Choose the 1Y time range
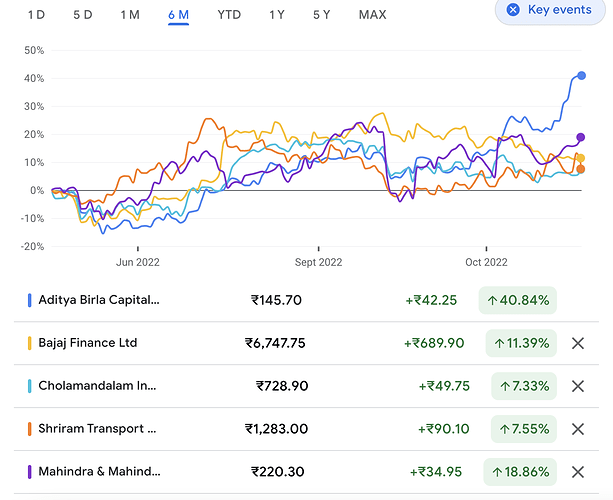Screen dimensions: 613x500 [x=276, y=15]
